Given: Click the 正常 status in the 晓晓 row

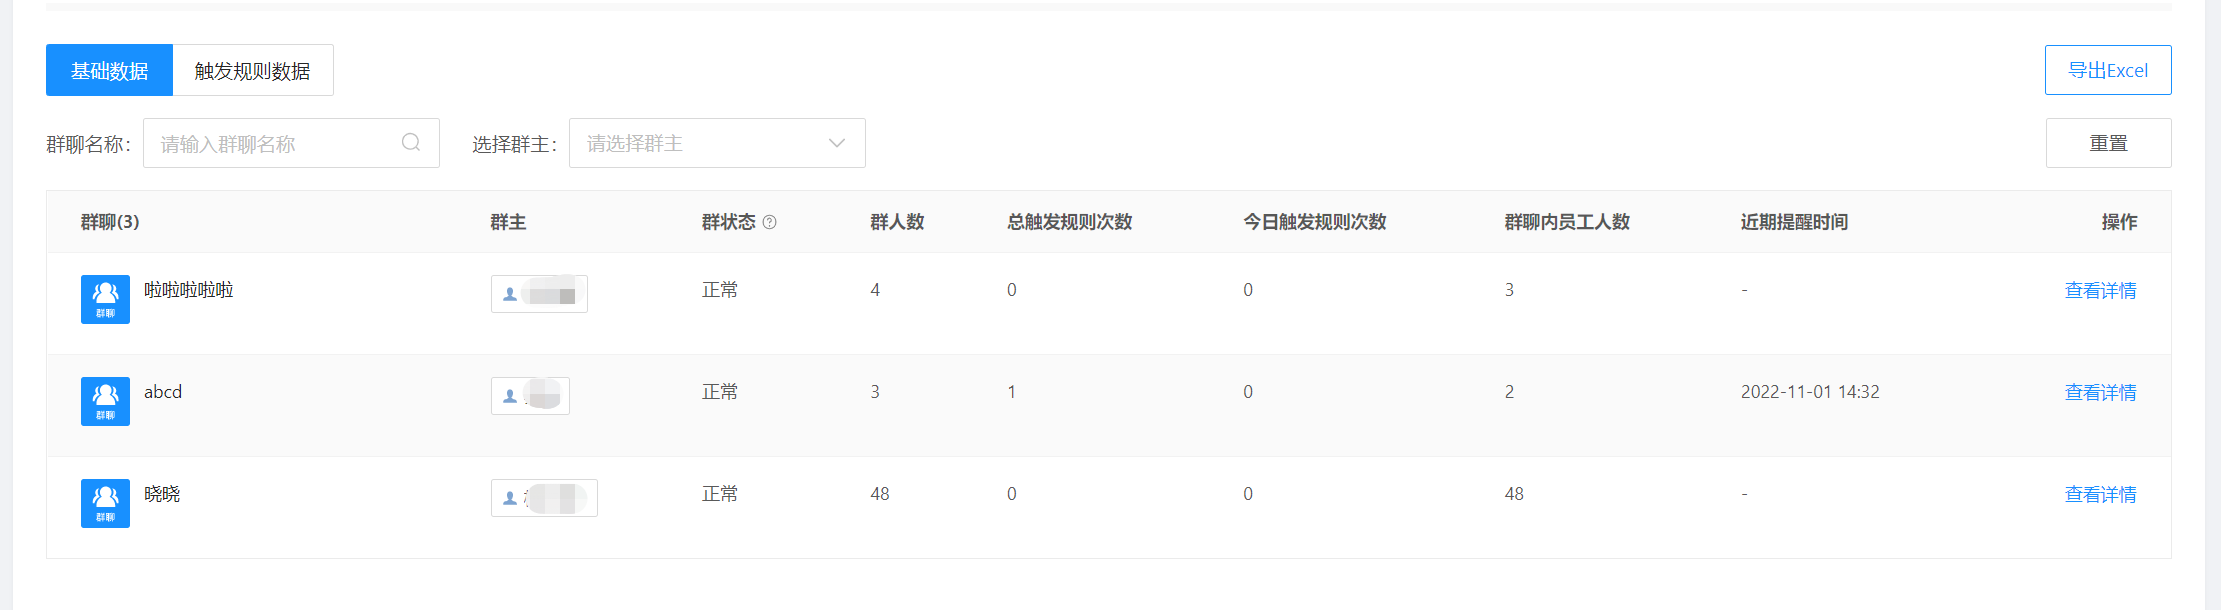Looking at the screenshot, I should (x=720, y=494).
